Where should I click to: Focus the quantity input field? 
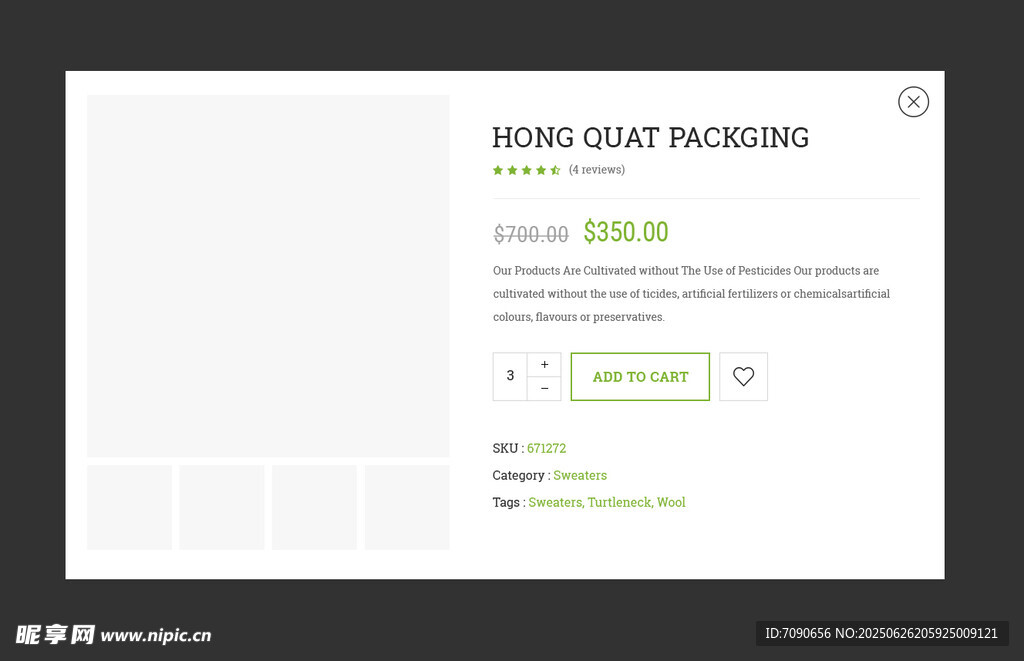(510, 376)
